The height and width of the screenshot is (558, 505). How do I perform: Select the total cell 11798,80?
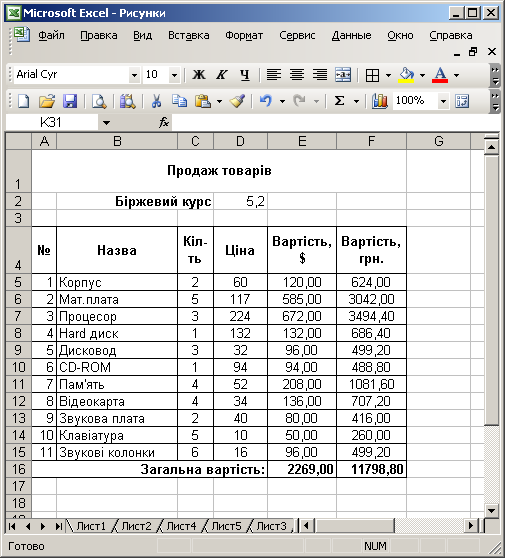[371, 469]
